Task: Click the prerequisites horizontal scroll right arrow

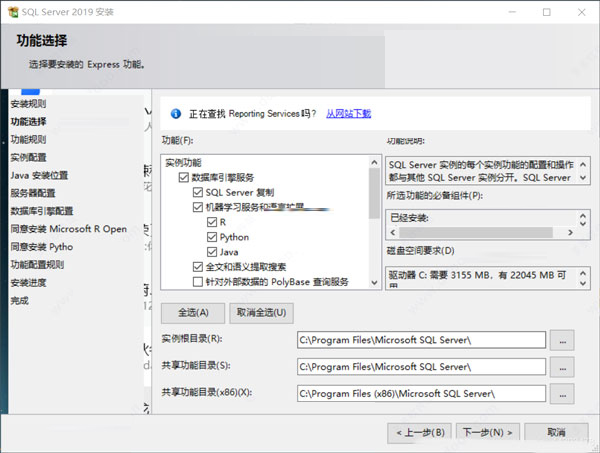Action: pyautogui.click(x=570, y=232)
